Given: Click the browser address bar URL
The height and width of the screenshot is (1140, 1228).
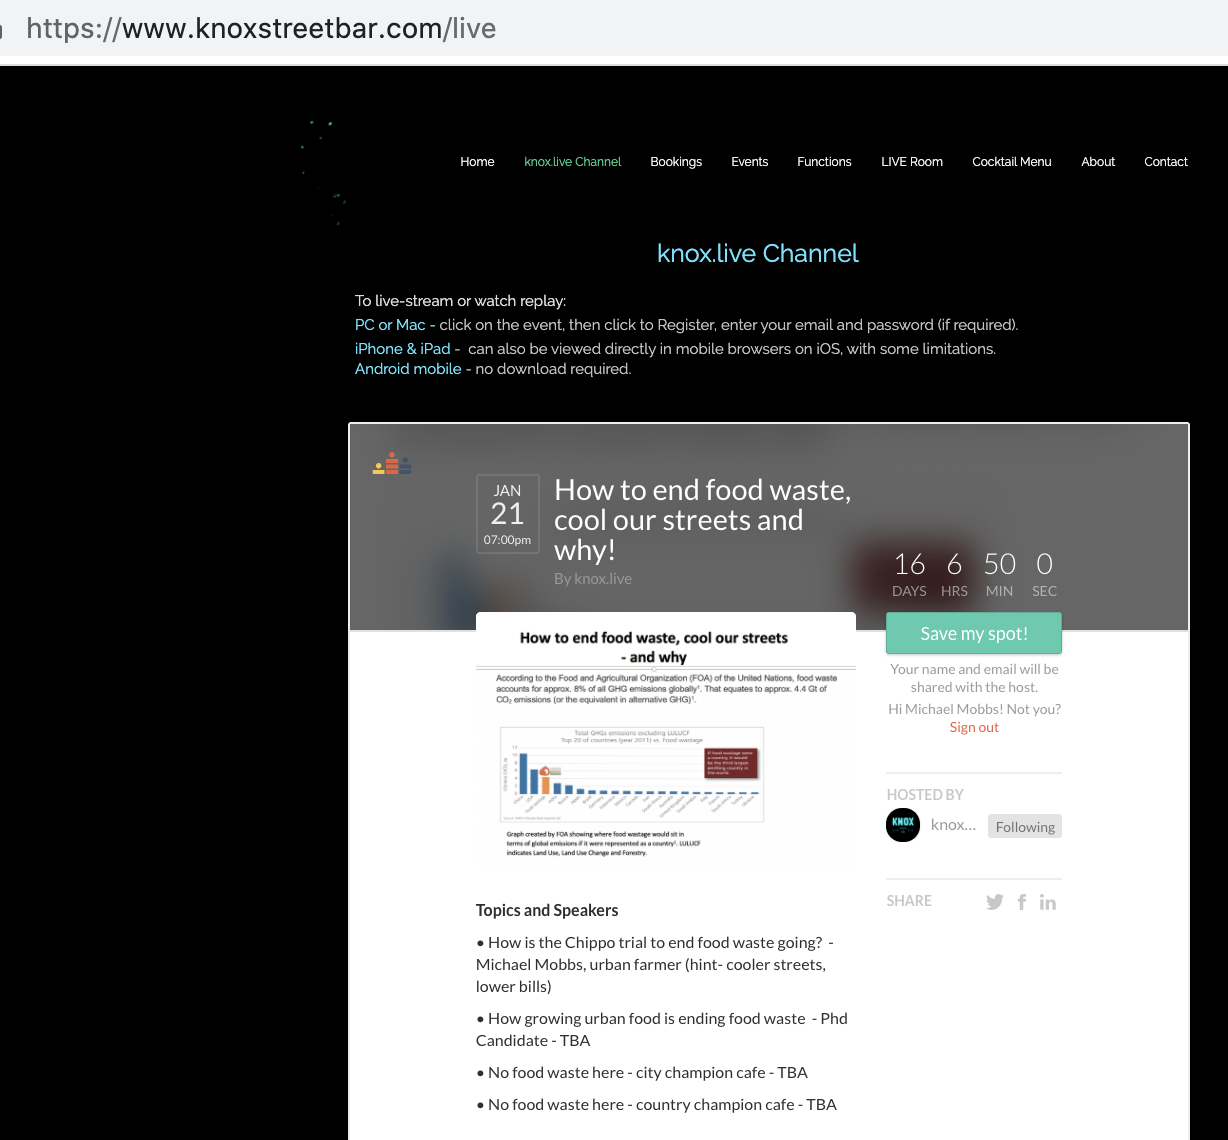Looking at the screenshot, I should tap(261, 28).
